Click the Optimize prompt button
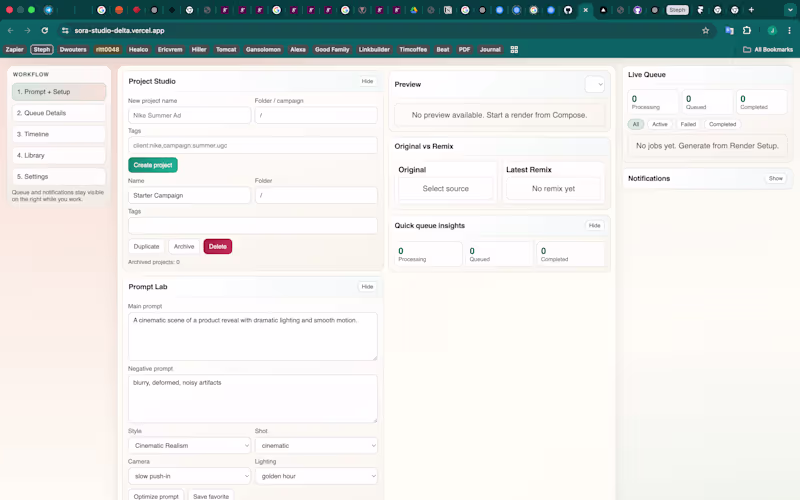800x500 pixels. point(156,496)
